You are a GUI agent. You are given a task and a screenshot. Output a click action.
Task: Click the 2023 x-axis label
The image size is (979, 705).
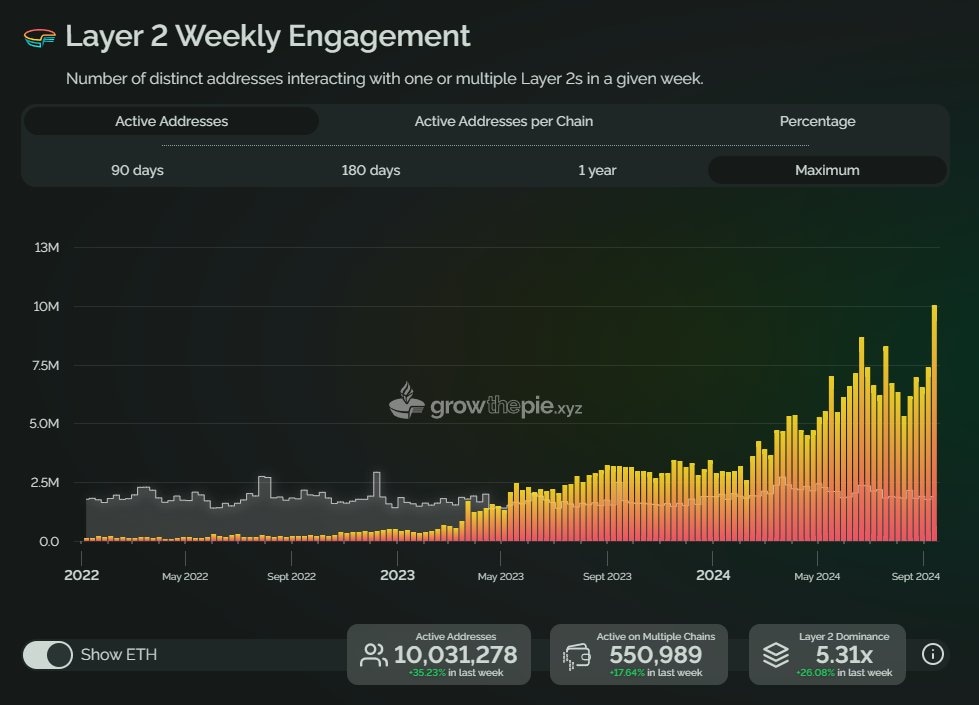[x=397, y=575]
